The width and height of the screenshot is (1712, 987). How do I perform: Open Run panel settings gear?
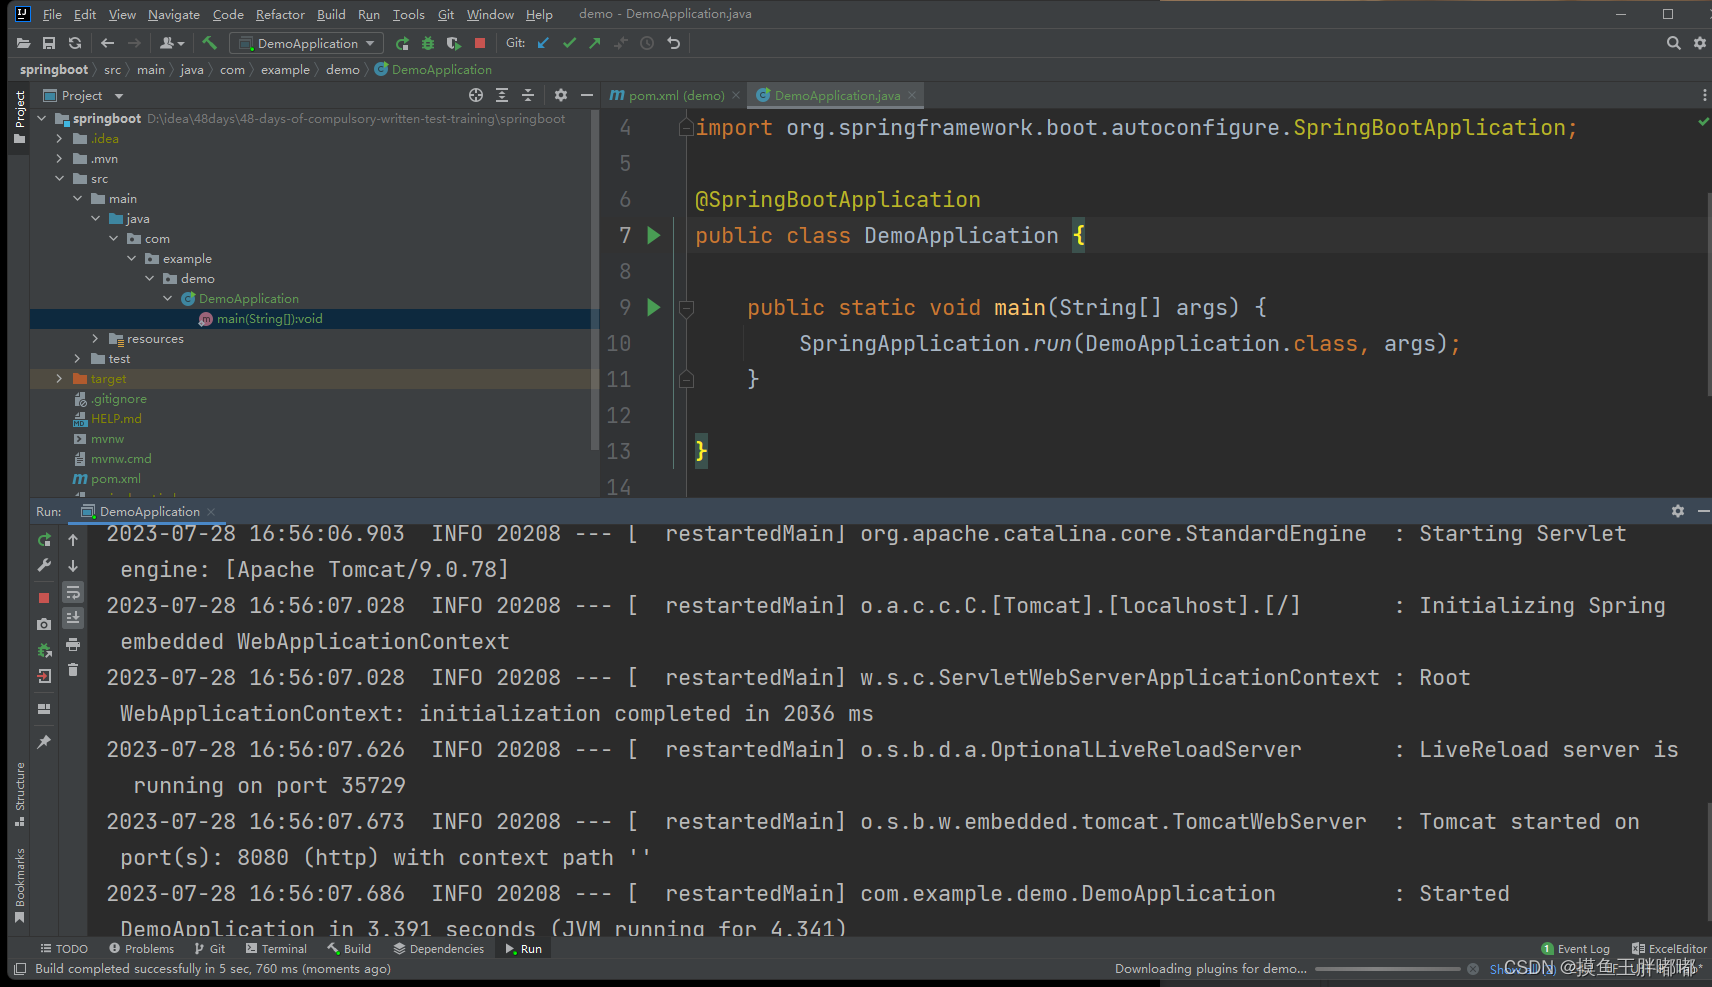click(x=1677, y=511)
